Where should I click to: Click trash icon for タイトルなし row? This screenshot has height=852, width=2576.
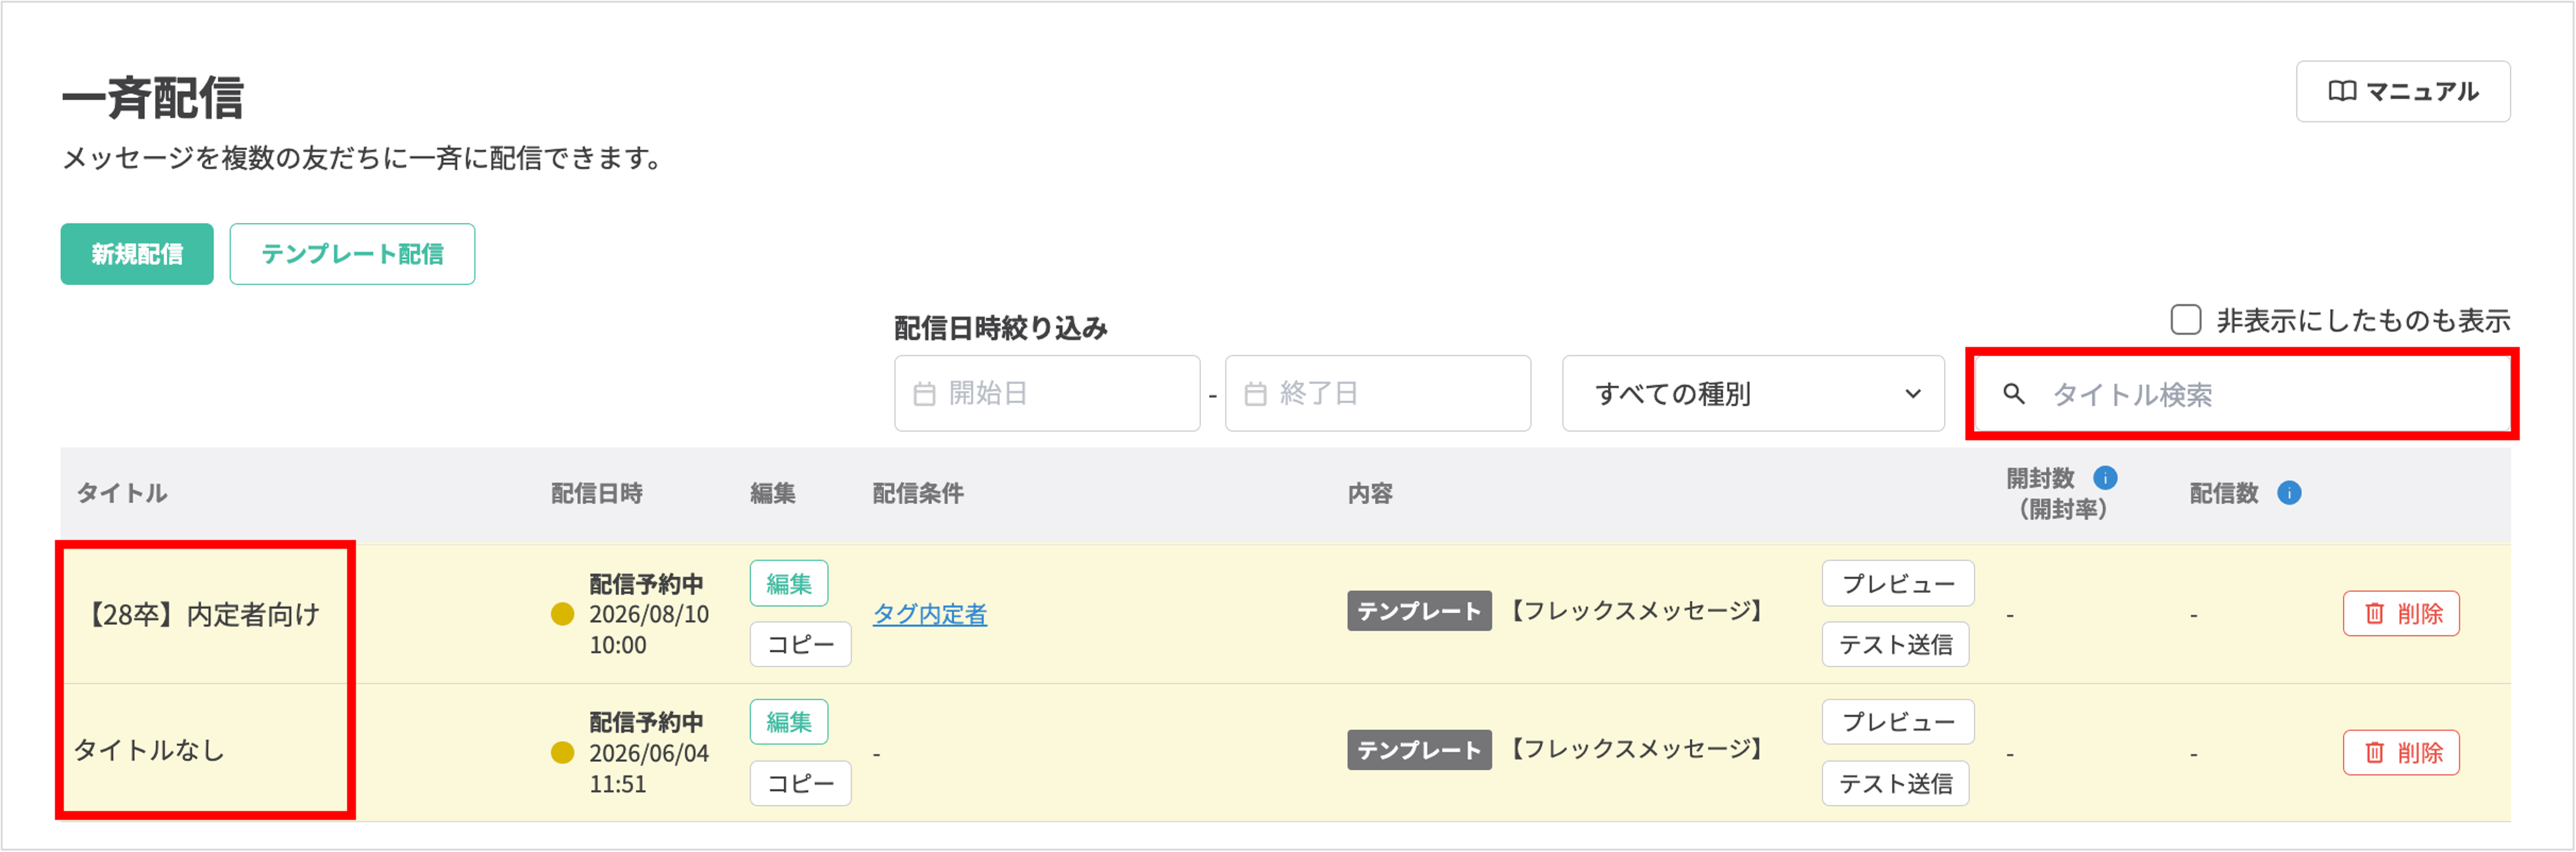2374,753
